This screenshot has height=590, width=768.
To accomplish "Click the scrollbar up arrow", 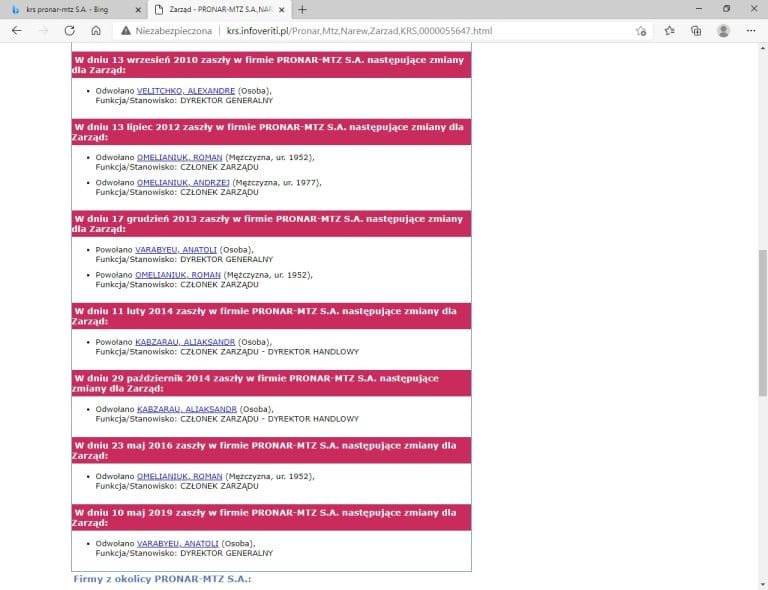I will click(763, 48).
